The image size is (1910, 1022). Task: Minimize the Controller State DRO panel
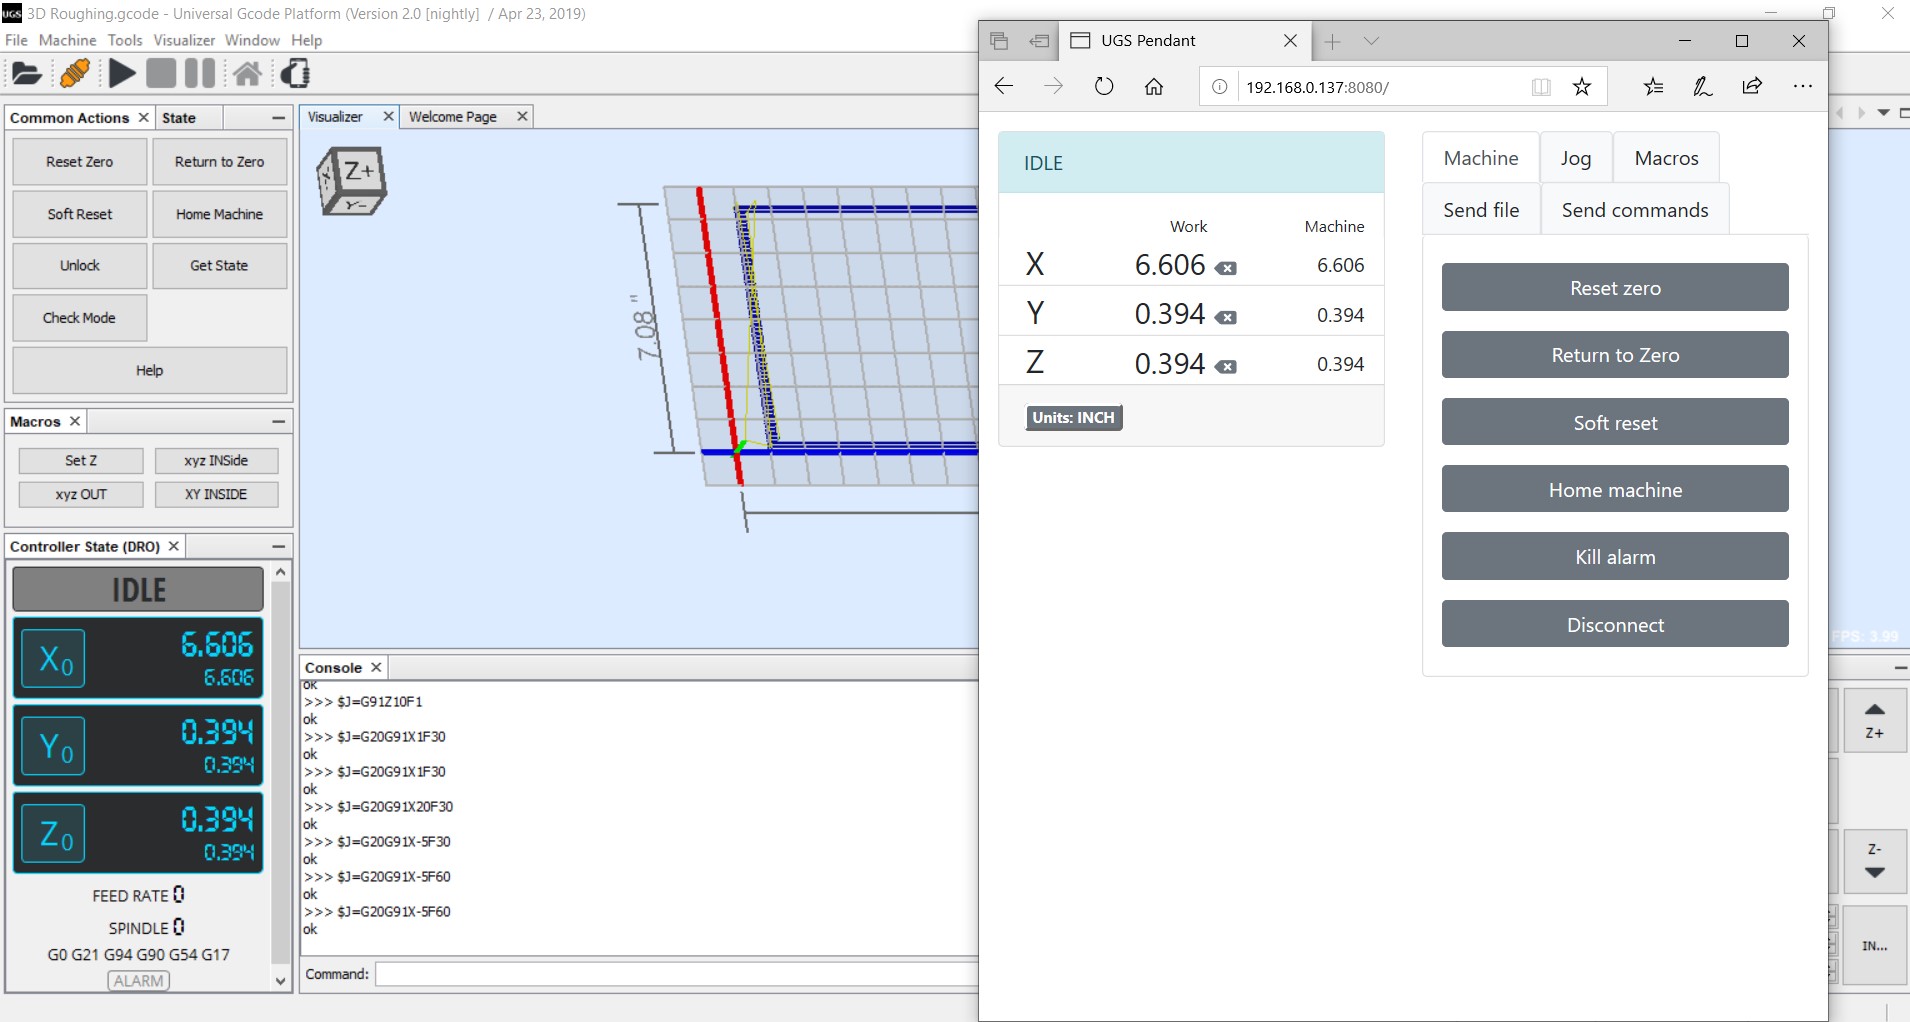coord(278,546)
